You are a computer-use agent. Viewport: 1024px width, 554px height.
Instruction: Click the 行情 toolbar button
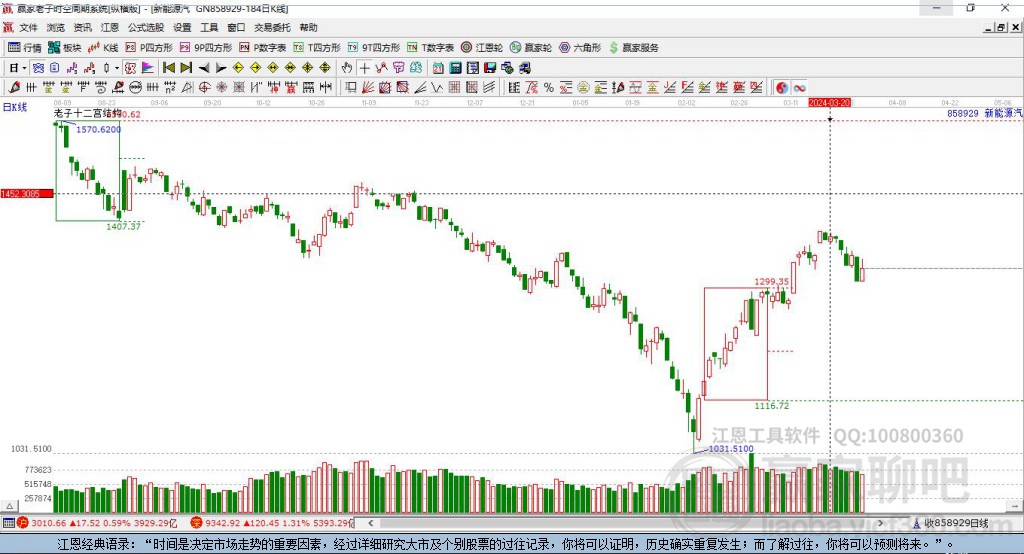25,48
